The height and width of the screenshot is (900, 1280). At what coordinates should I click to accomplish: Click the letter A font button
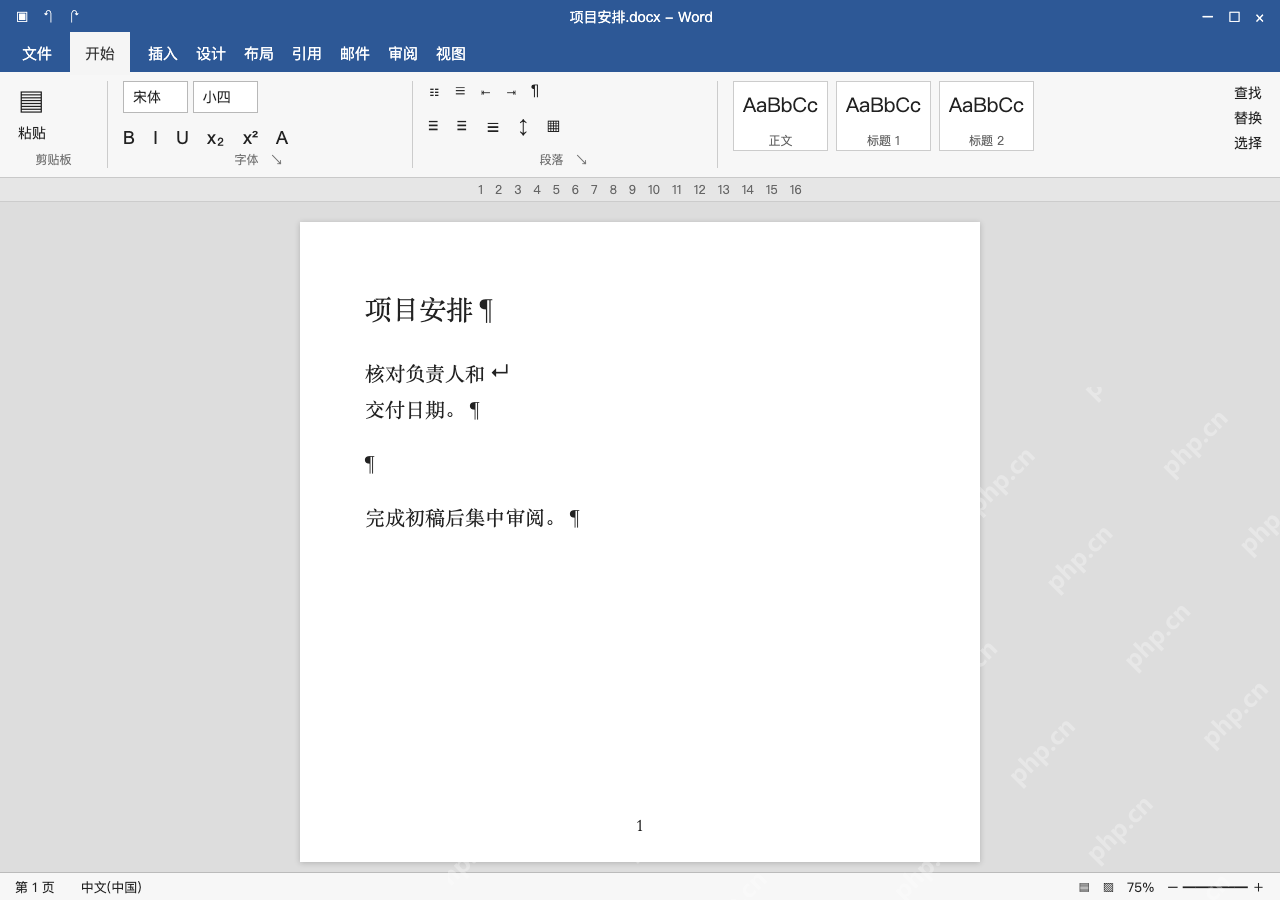[282, 138]
